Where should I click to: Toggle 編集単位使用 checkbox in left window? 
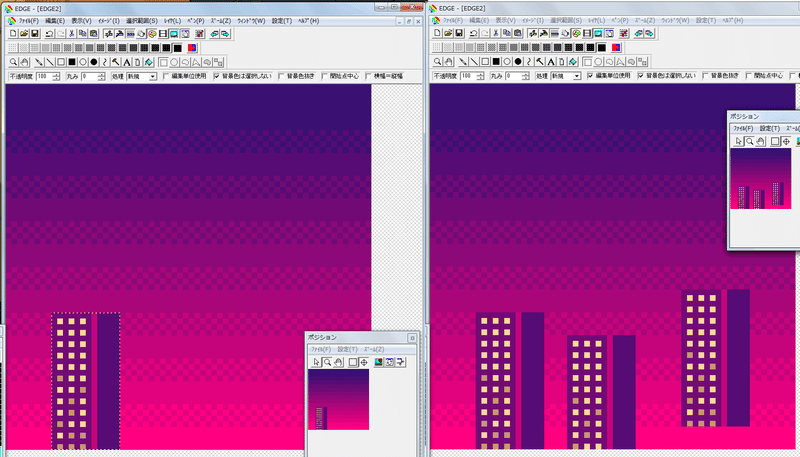[166, 77]
